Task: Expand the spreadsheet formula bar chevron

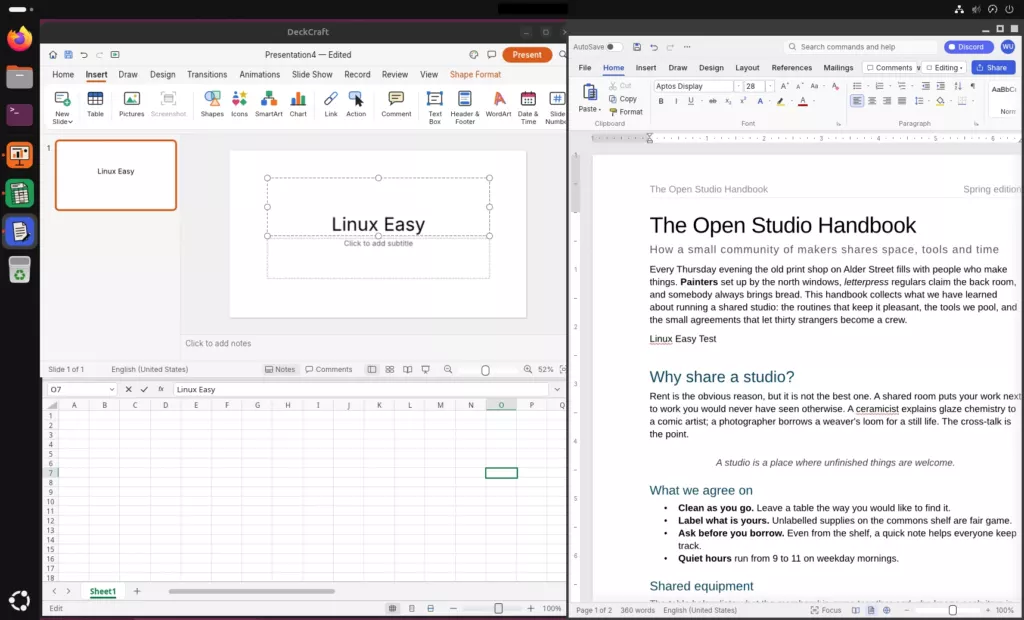Action: [x=557, y=389]
